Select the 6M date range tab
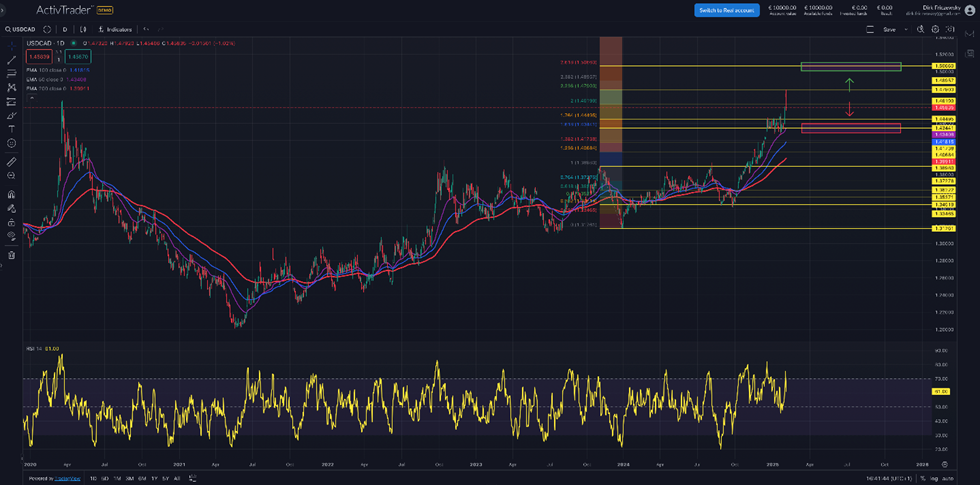Screen dimensions: 980x485 tap(141, 478)
